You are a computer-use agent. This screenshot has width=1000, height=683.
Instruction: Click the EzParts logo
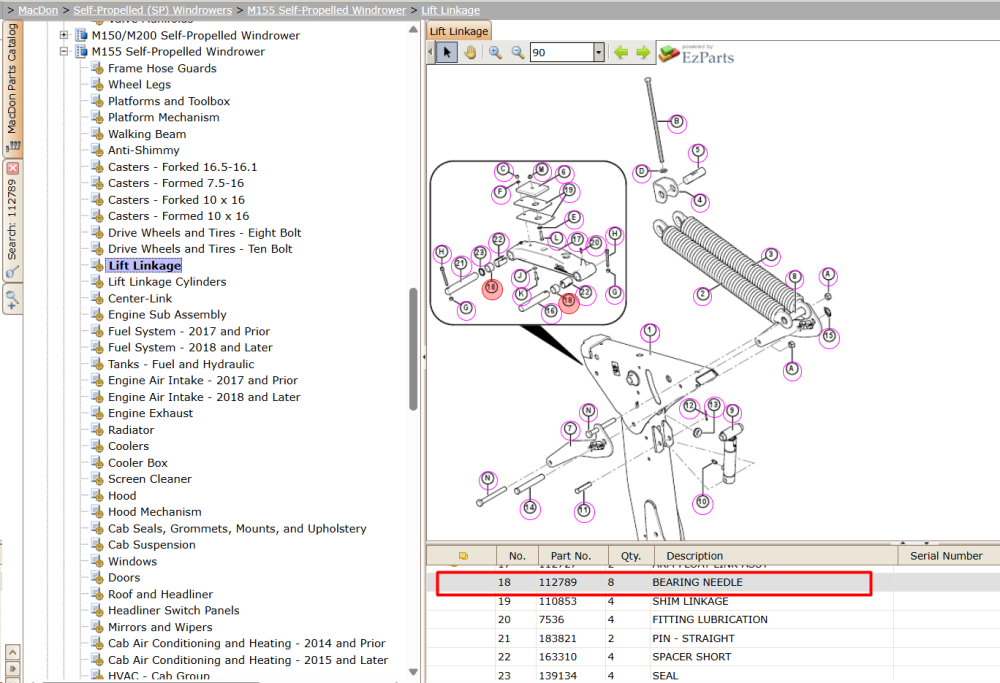click(696, 54)
